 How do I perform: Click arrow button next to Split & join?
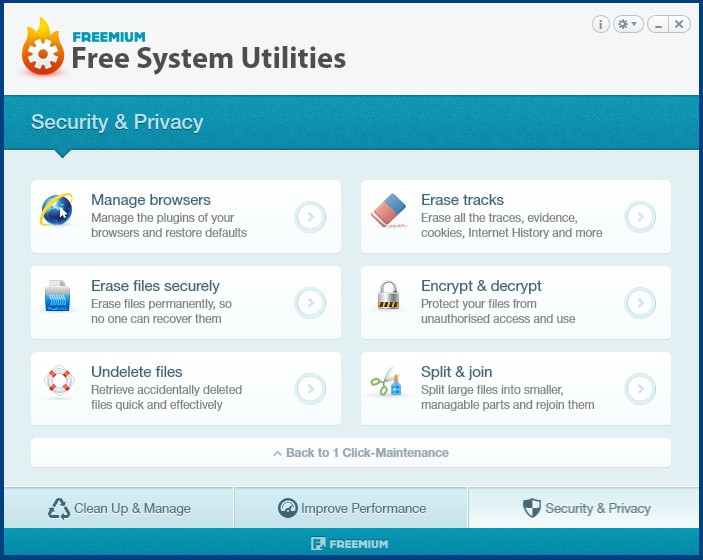640,389
